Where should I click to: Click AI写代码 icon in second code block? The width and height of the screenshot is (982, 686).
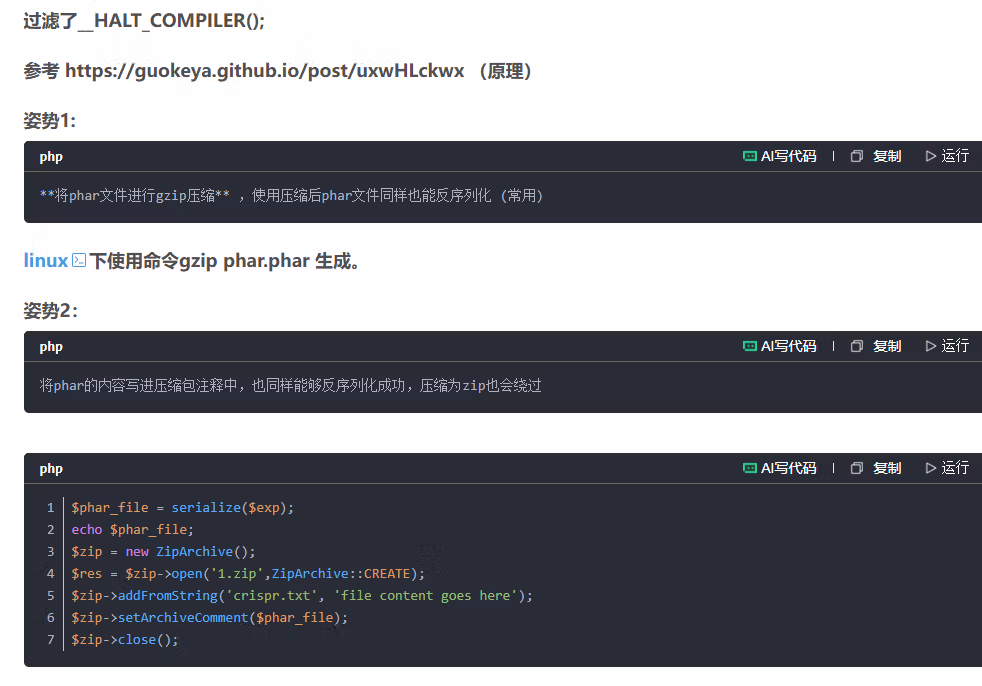(749, 346)
